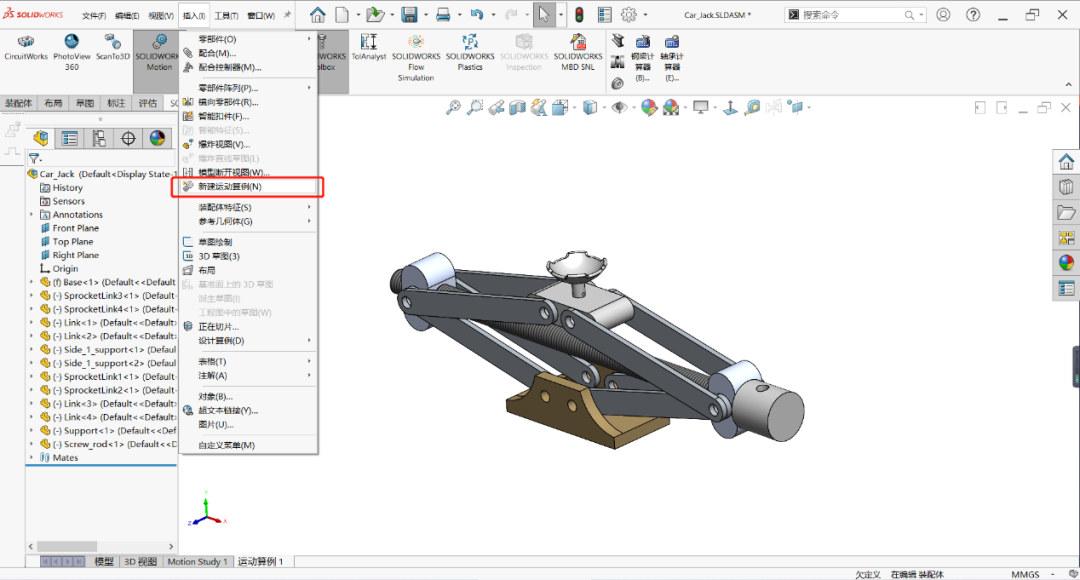Screen dimensions: 1080x580
Task: Launch PhotoView 360 add-in
Action: 72,52
